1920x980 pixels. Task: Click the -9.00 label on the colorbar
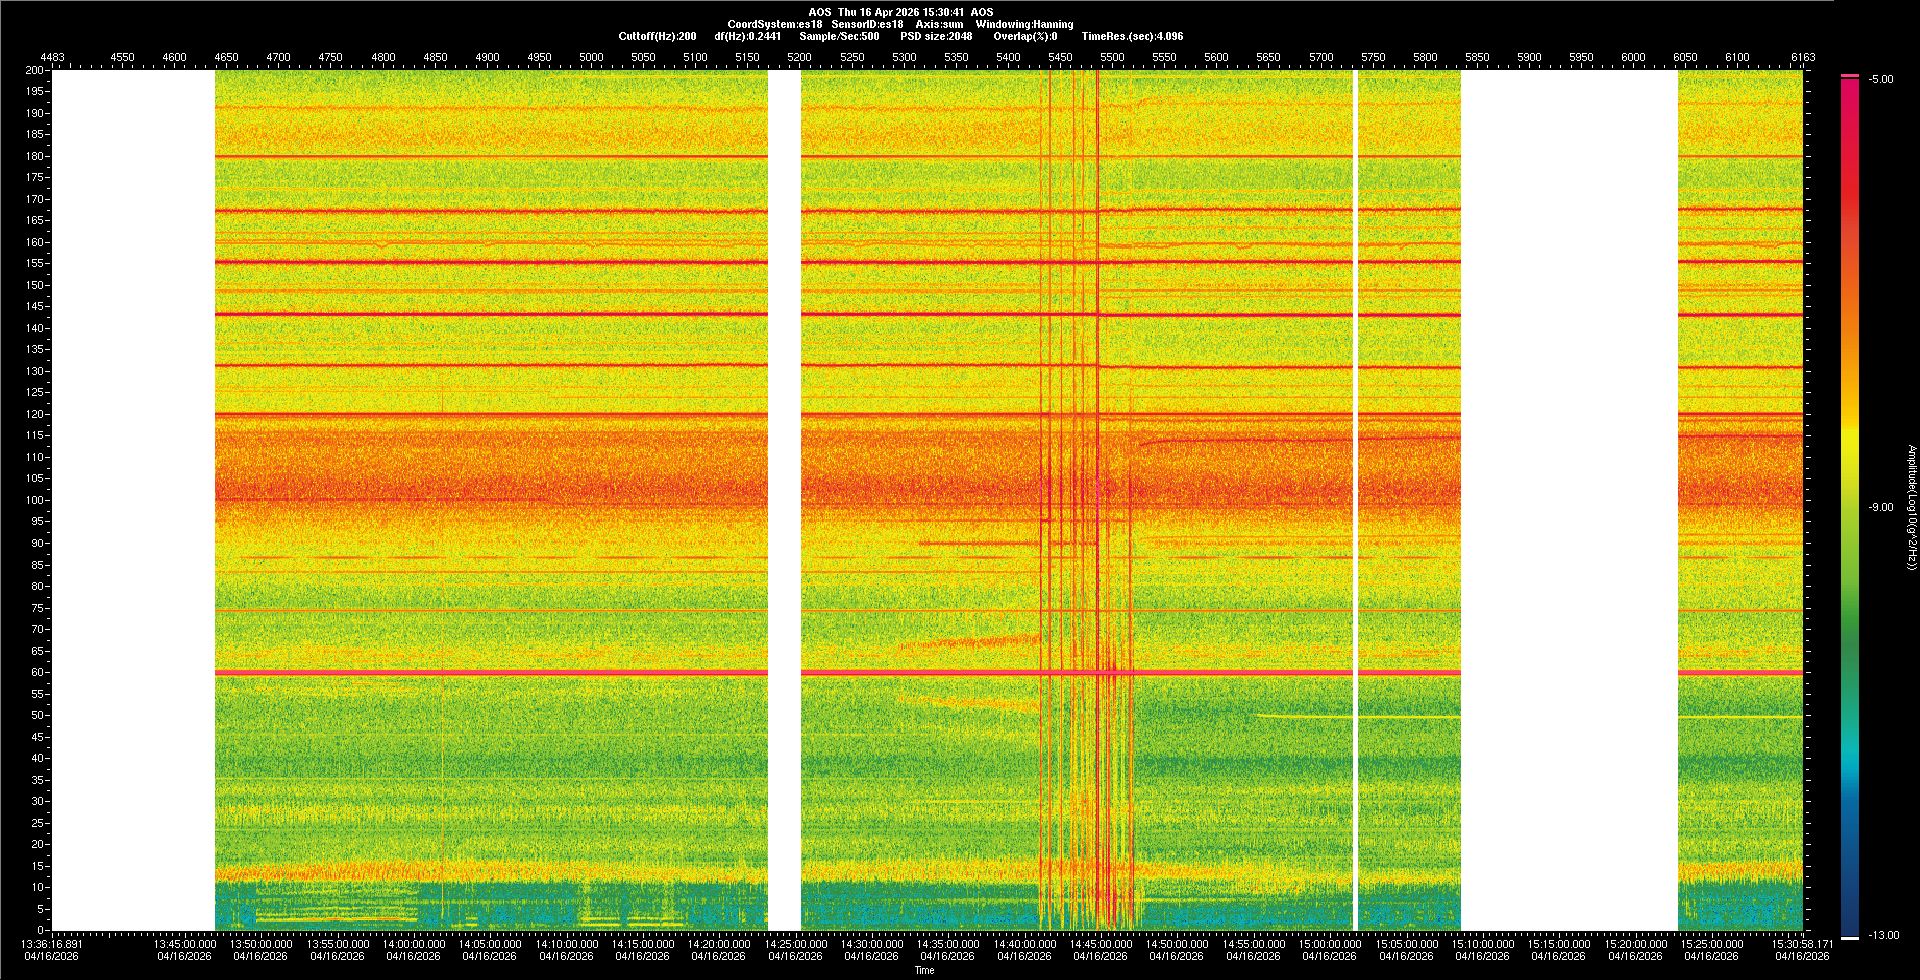point(1881,507)
